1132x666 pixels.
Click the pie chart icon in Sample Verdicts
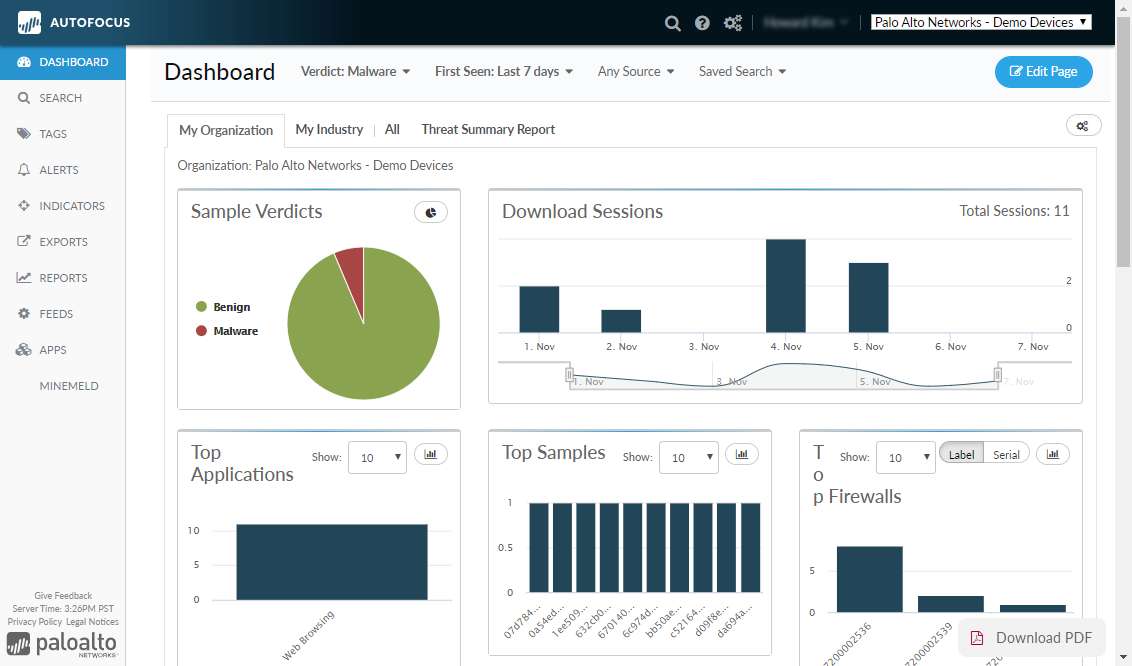[x=431, y=212]
